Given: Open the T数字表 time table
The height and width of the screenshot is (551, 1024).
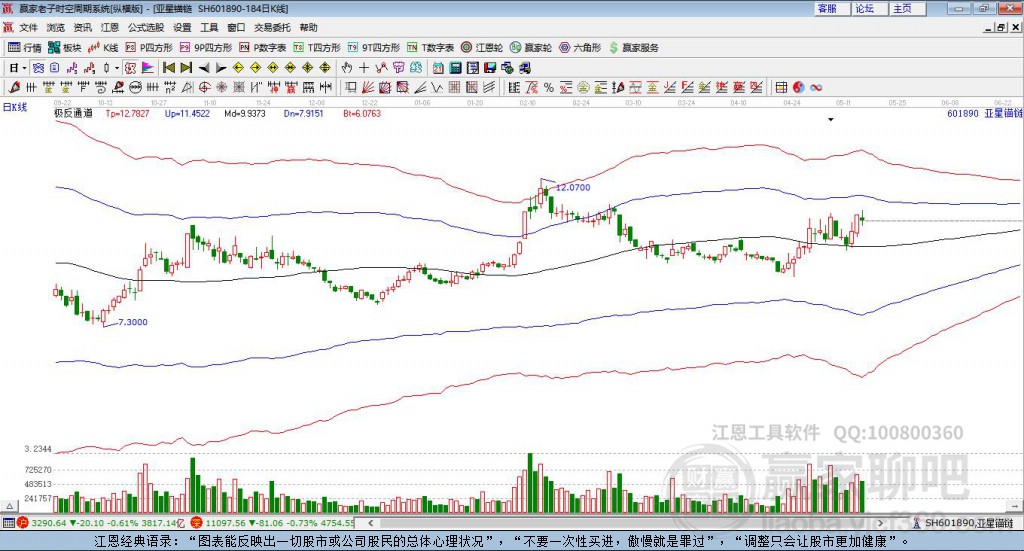Looking at the screenshot, I should coord(430,48).
